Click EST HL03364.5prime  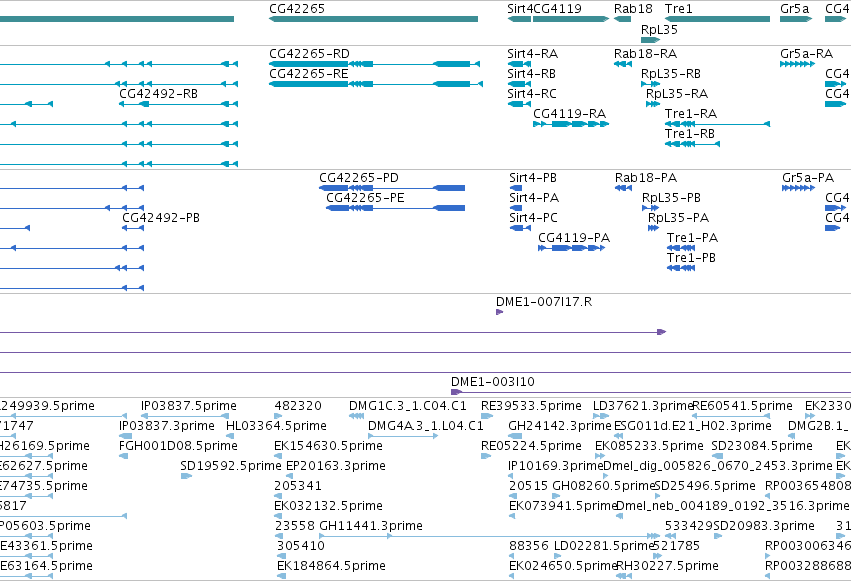pos(230,436)
